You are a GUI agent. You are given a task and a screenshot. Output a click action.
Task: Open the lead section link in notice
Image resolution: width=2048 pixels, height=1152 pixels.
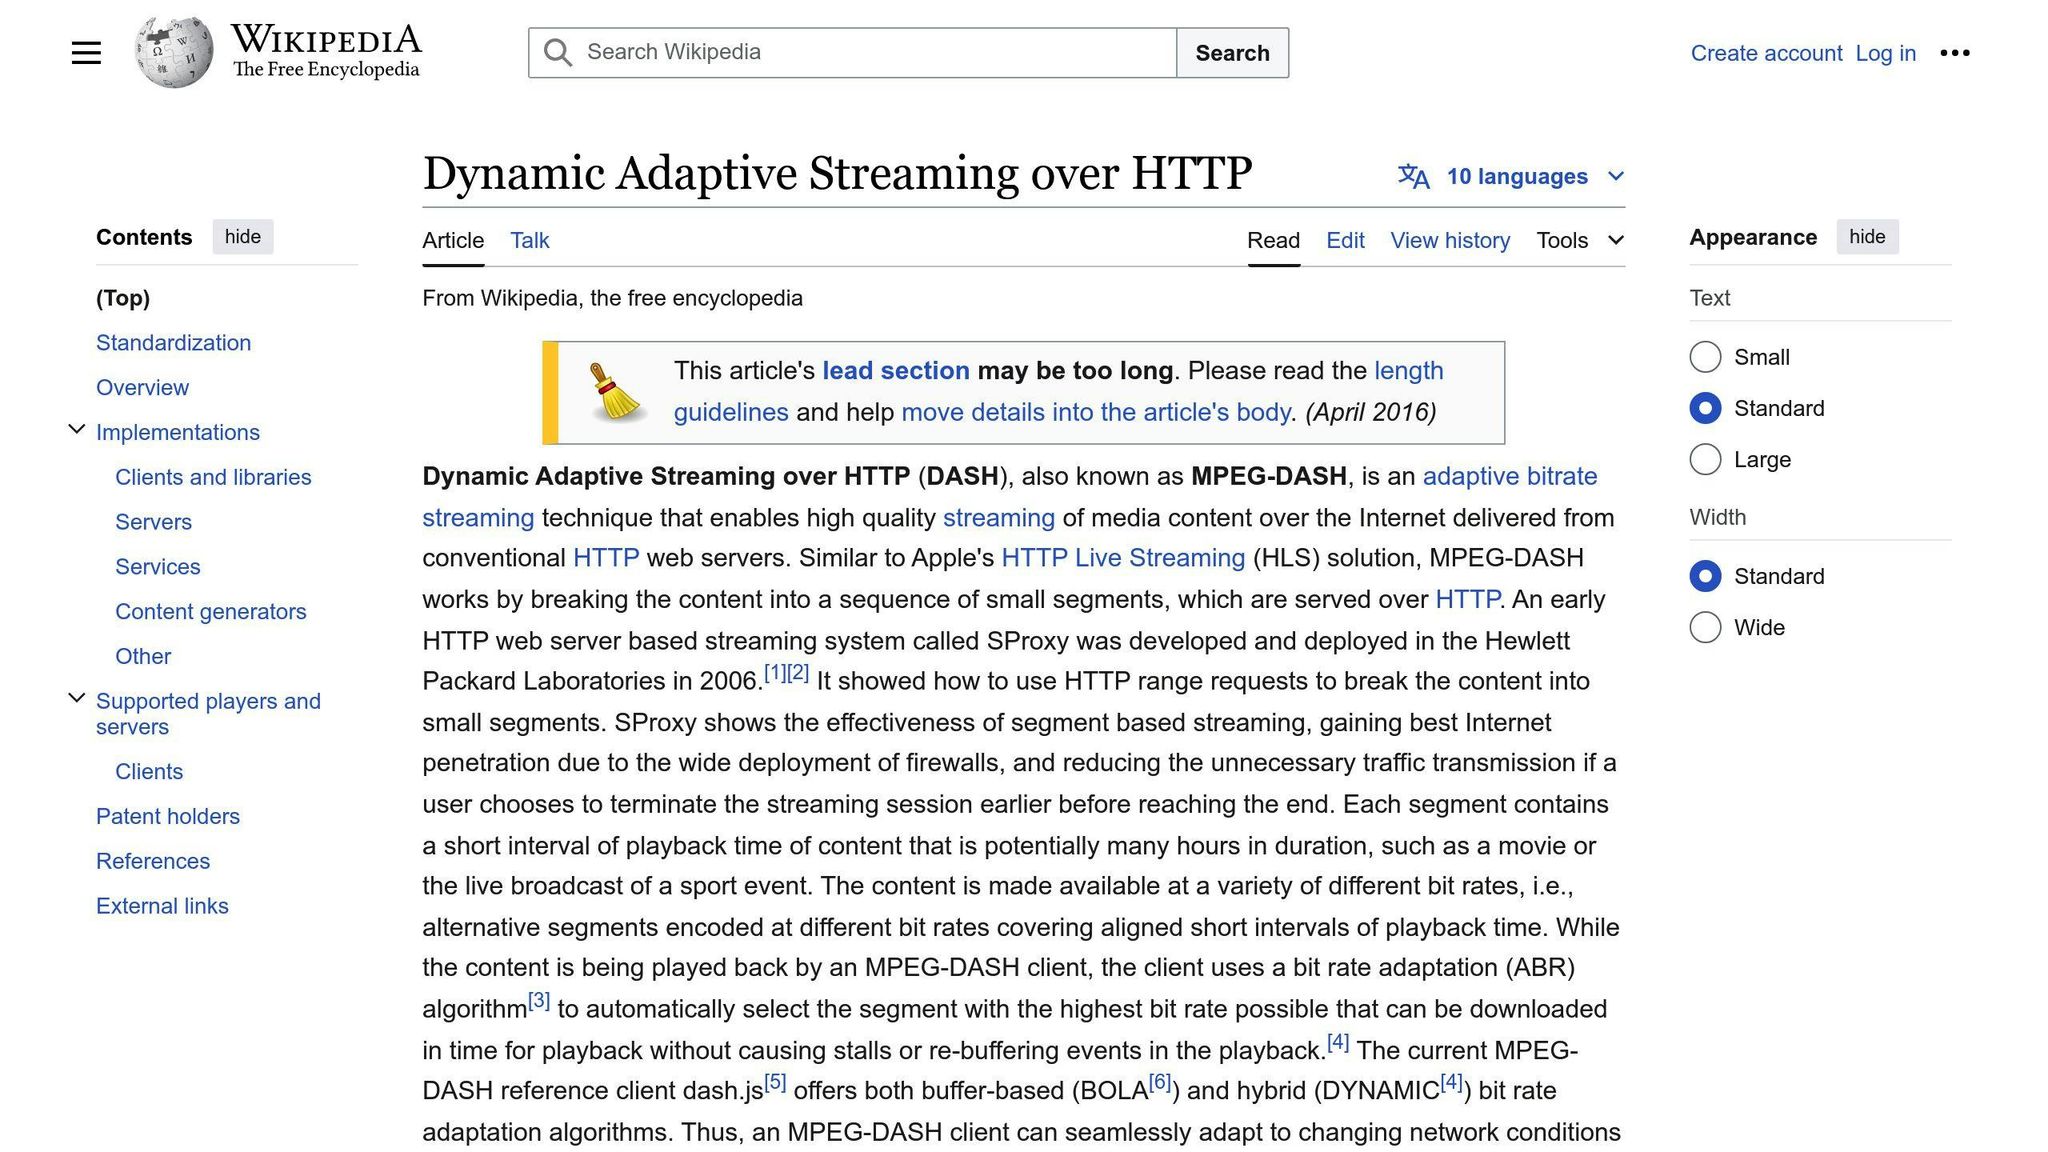click(x=895, y=371)
